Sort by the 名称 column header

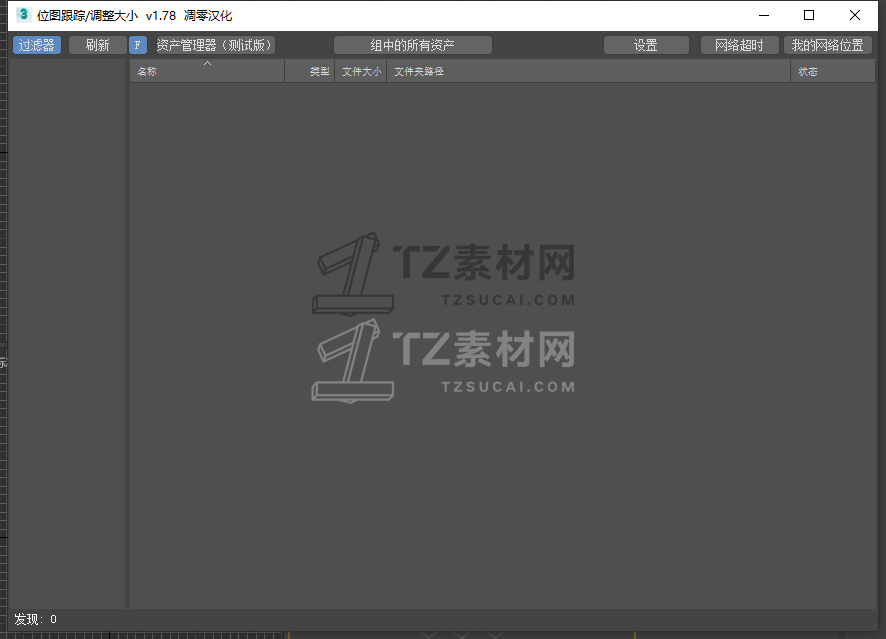pos(207,71)
